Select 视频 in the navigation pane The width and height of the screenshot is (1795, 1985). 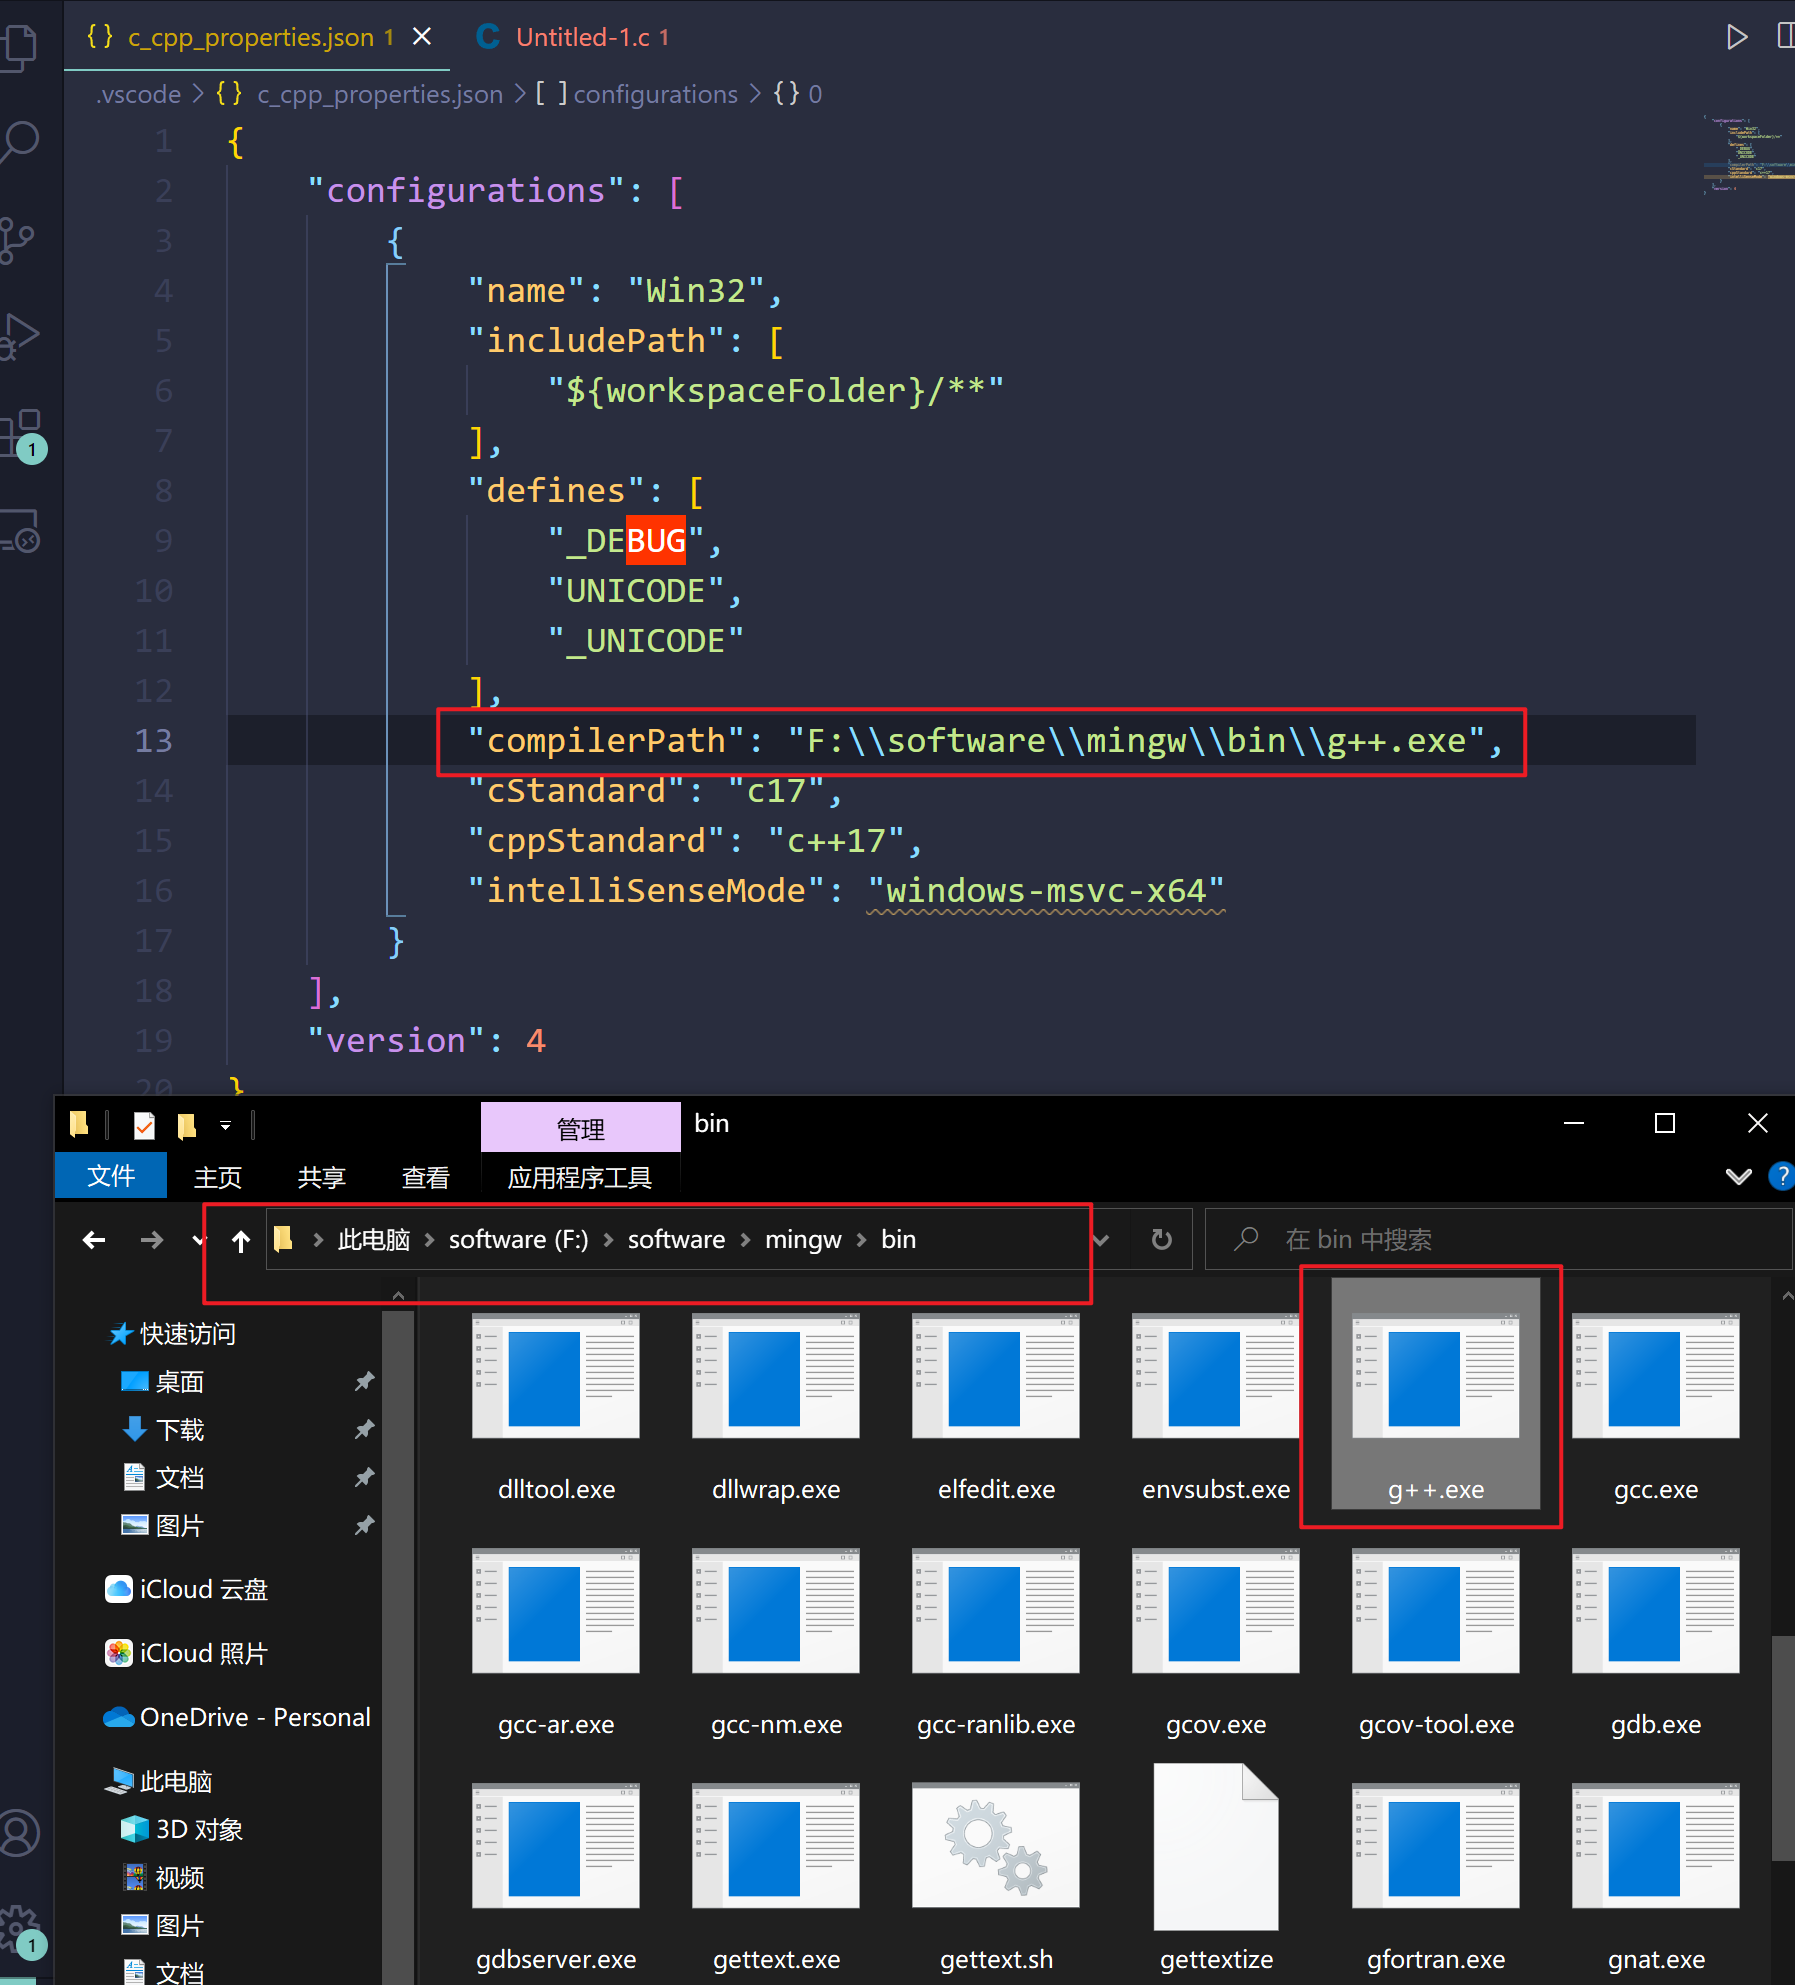pyautogui.click(x=162, y=1877)
